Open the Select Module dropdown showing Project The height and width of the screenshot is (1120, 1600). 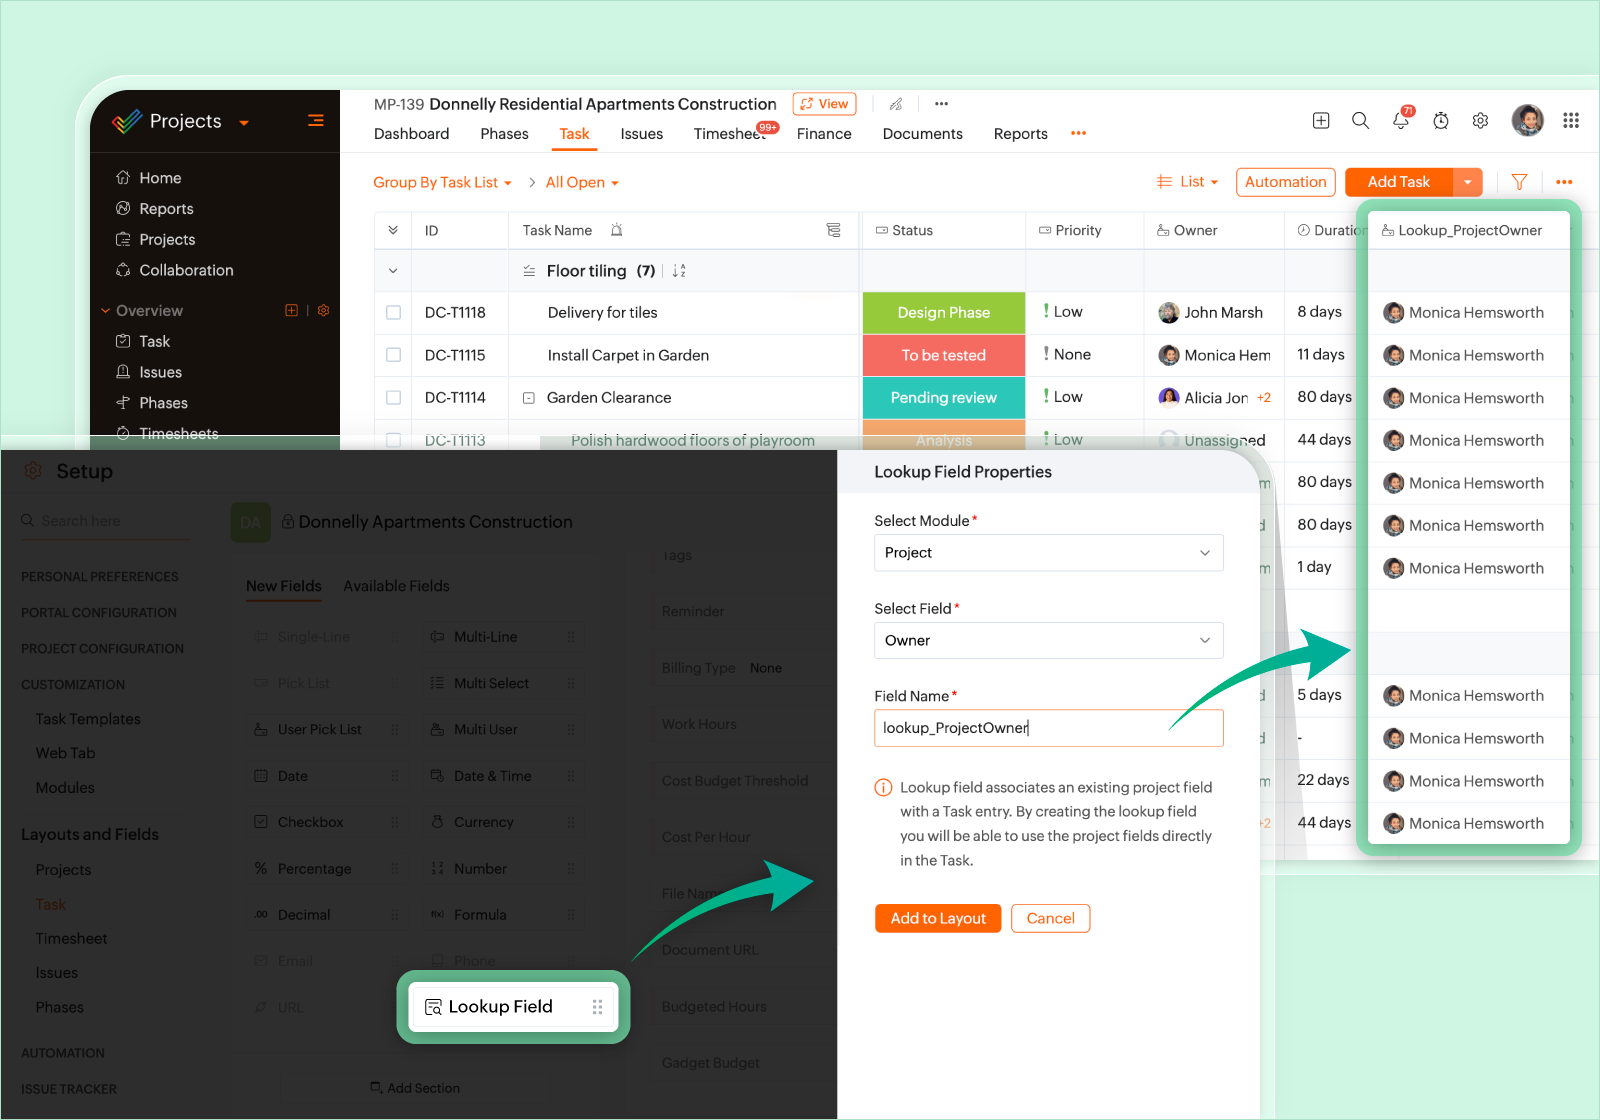click(x=1049, y=553)
